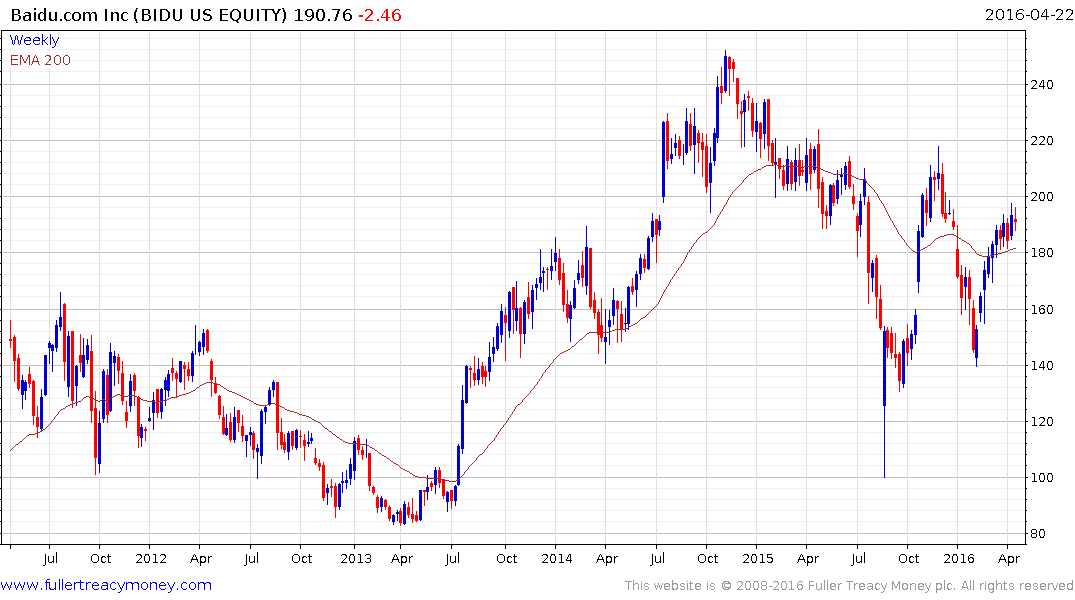Screen dimensions: 1075x600
Task: Click the 2012 year label on time axis
Action: coord(151,558)
